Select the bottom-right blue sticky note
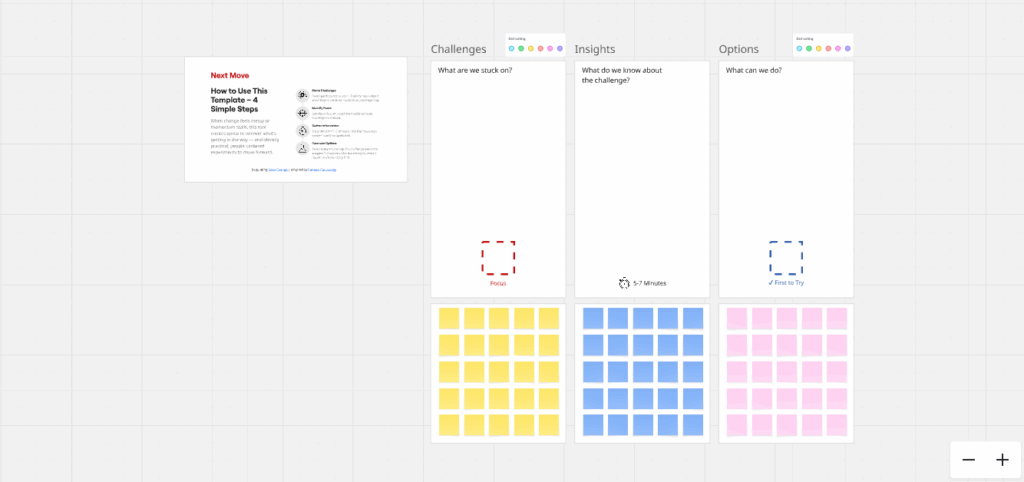The image size is (1024, 482). coord(693,425)
